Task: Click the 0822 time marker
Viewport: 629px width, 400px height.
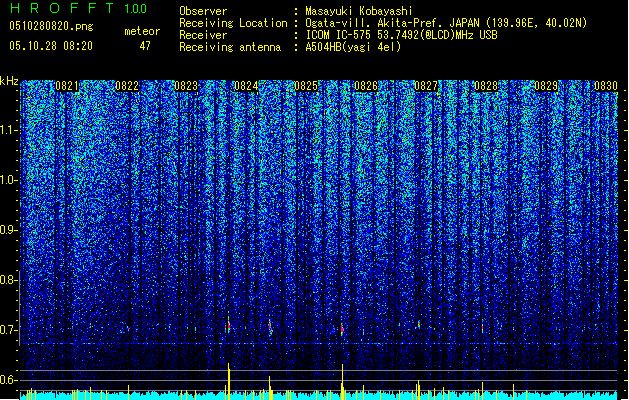Action: (x=127, y=86)
